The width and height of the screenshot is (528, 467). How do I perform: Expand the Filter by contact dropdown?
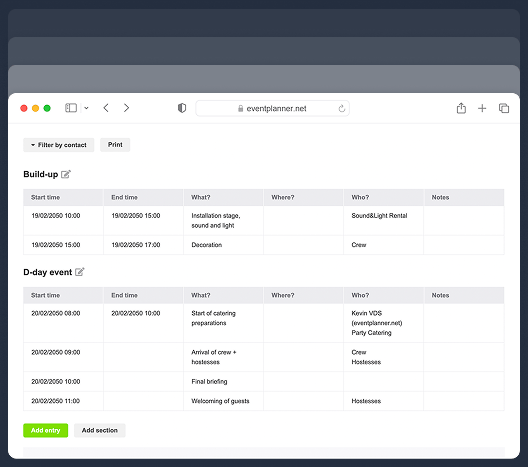tap(59, 145)
